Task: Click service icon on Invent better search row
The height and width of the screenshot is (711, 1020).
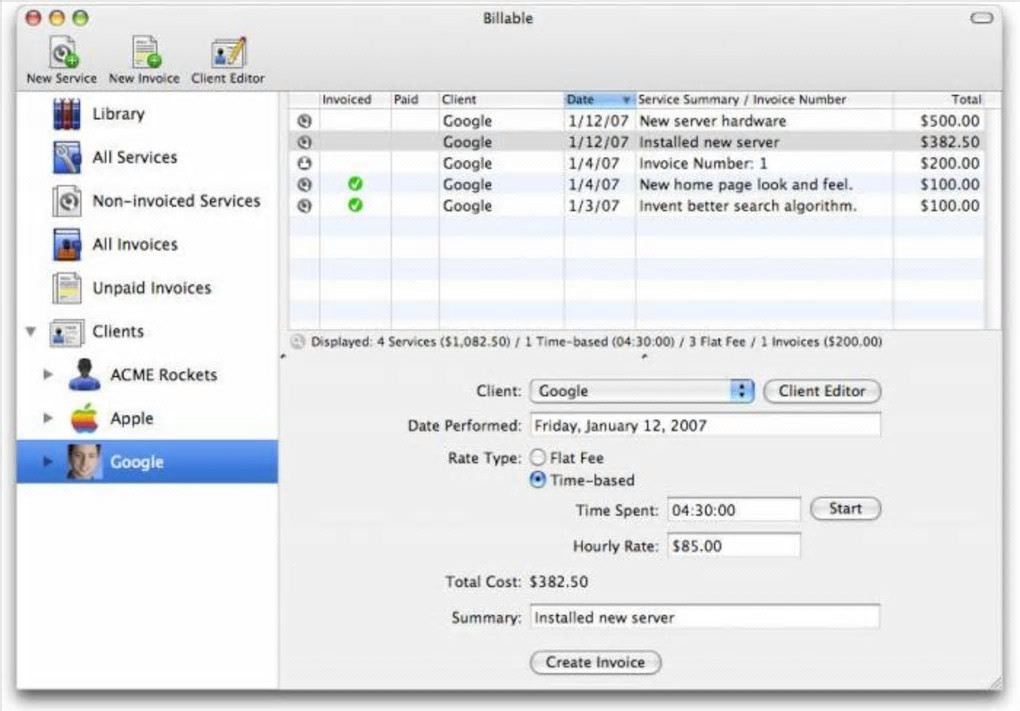Action: pos(304,206)
